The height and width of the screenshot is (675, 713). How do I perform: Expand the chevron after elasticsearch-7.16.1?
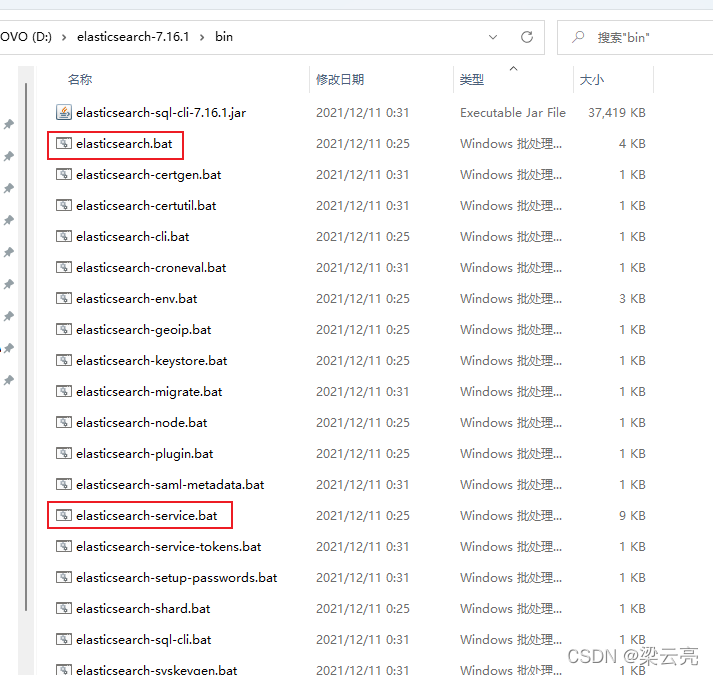[202, 37]
